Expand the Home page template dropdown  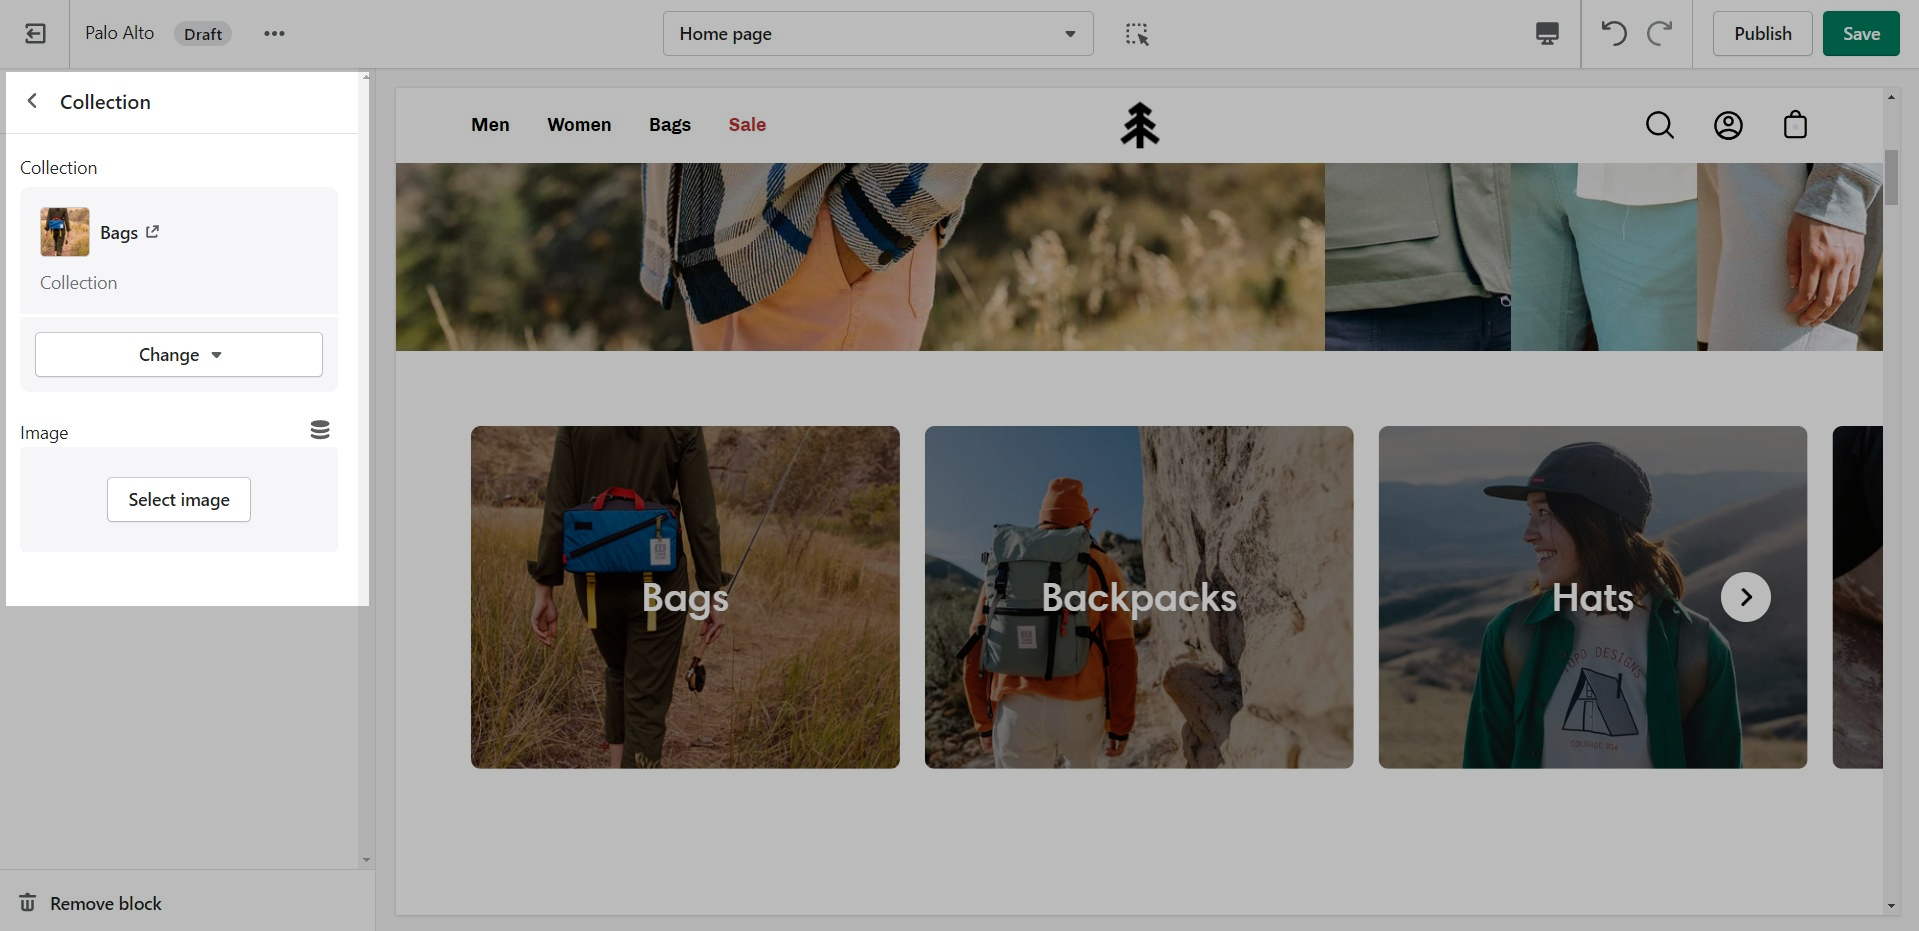coord(877,34)
